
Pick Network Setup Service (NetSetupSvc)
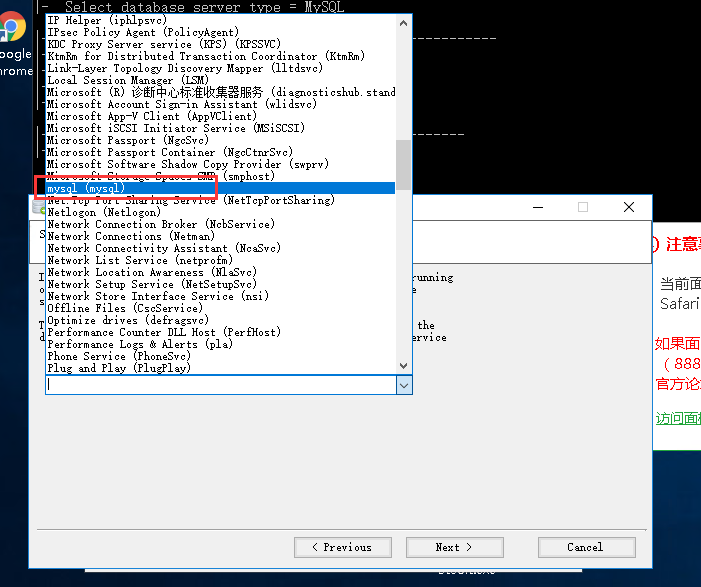[x=221, y=284]
